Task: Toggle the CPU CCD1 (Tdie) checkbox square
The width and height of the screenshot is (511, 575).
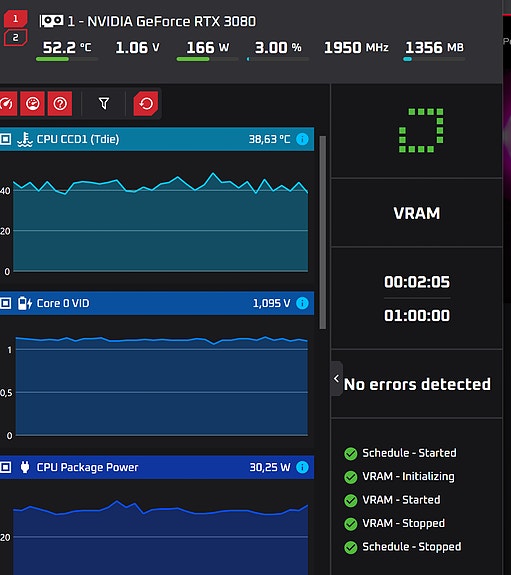Action: pyautogui.click(x=6, y=139)
